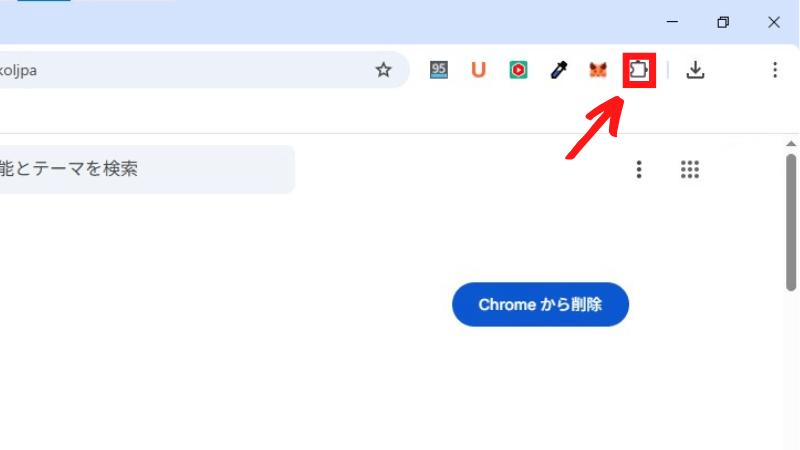The image size is (800, 450).
Task: Open the extension icon showing 95
Action: pyautogui.click(x=439, y=70)
